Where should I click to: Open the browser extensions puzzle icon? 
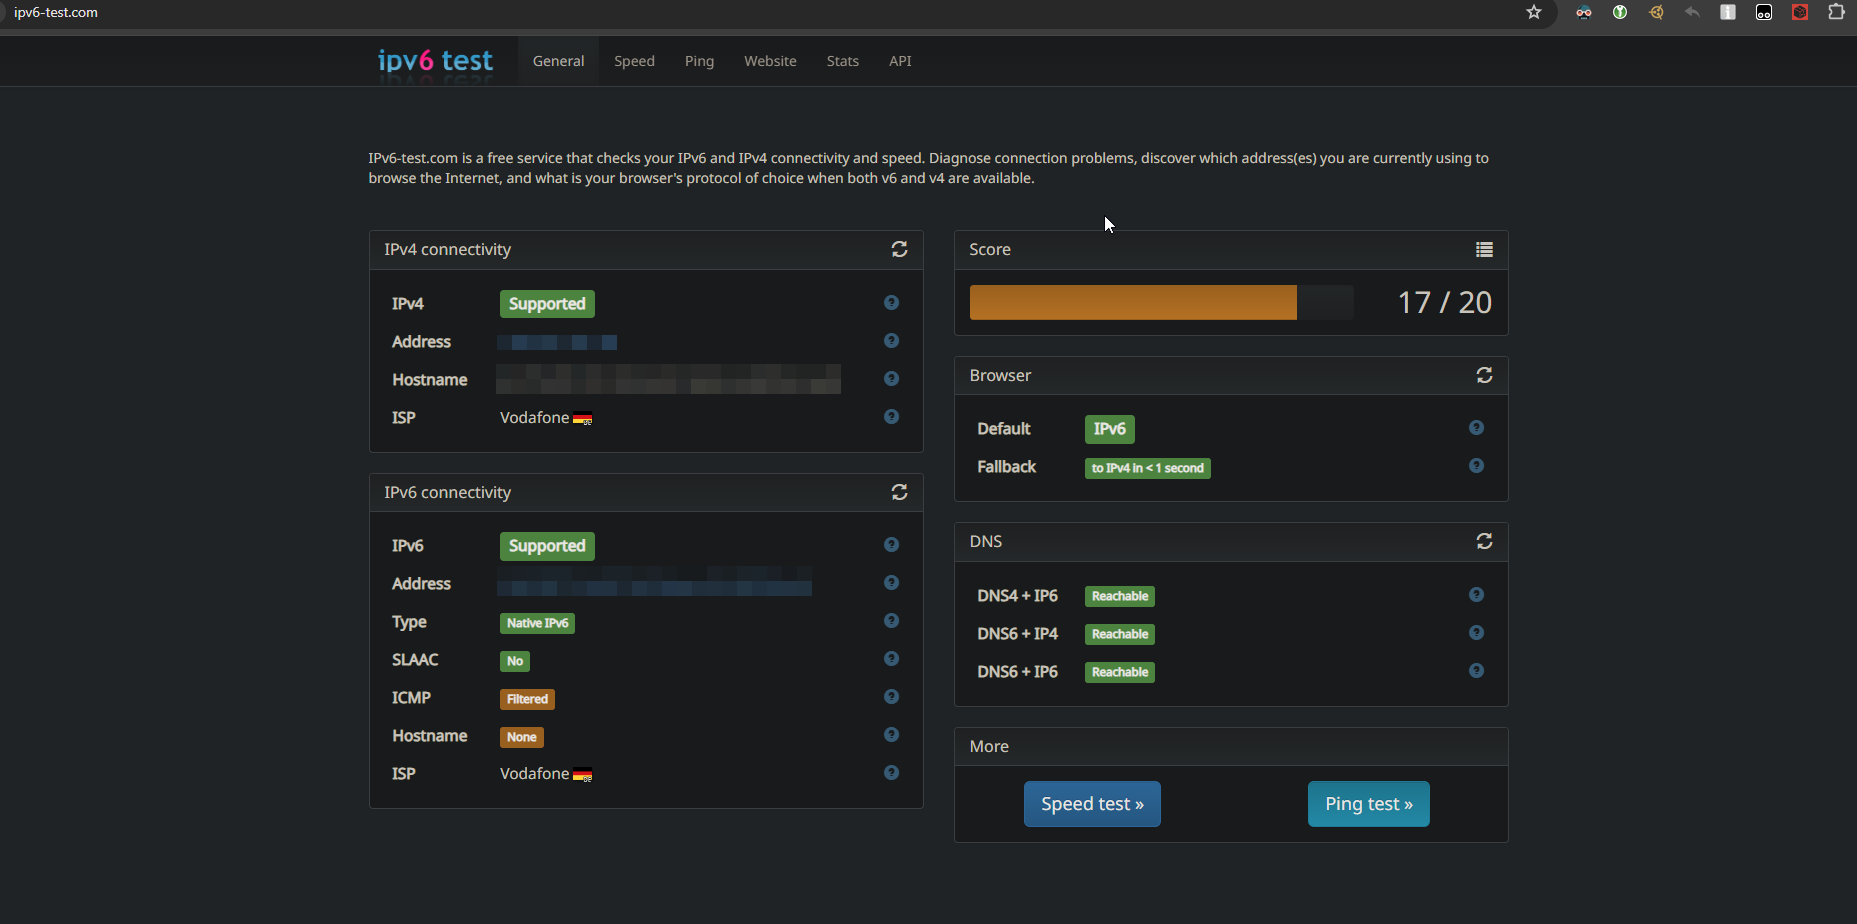[1836, 12]
